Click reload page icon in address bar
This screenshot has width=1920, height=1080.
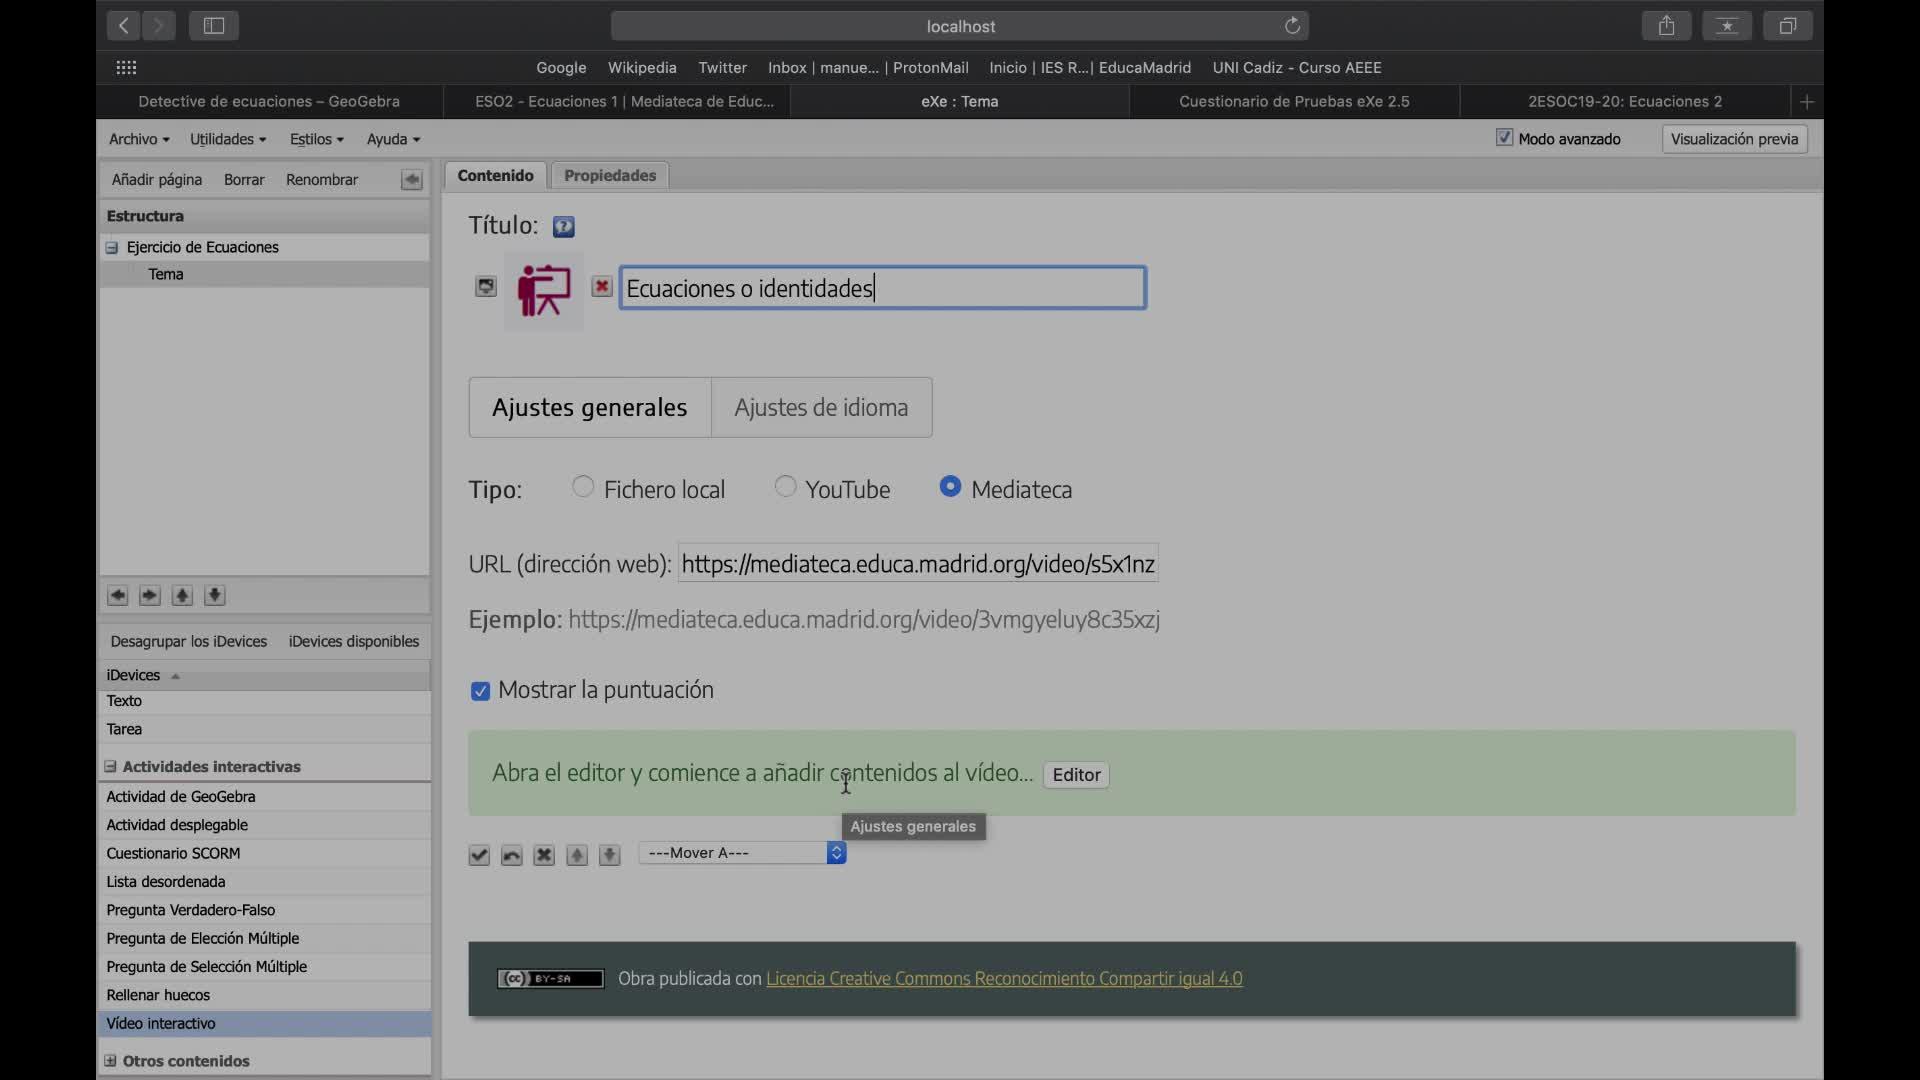(x=1292, y=26)
